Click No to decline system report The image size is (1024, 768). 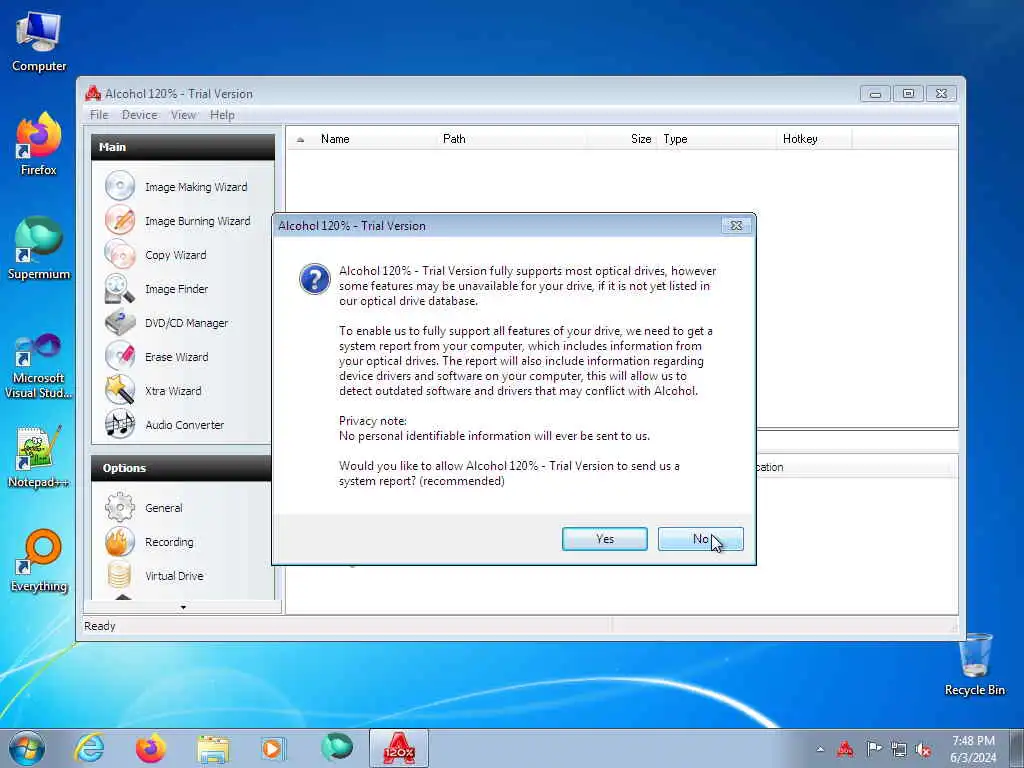coord(701,539)
